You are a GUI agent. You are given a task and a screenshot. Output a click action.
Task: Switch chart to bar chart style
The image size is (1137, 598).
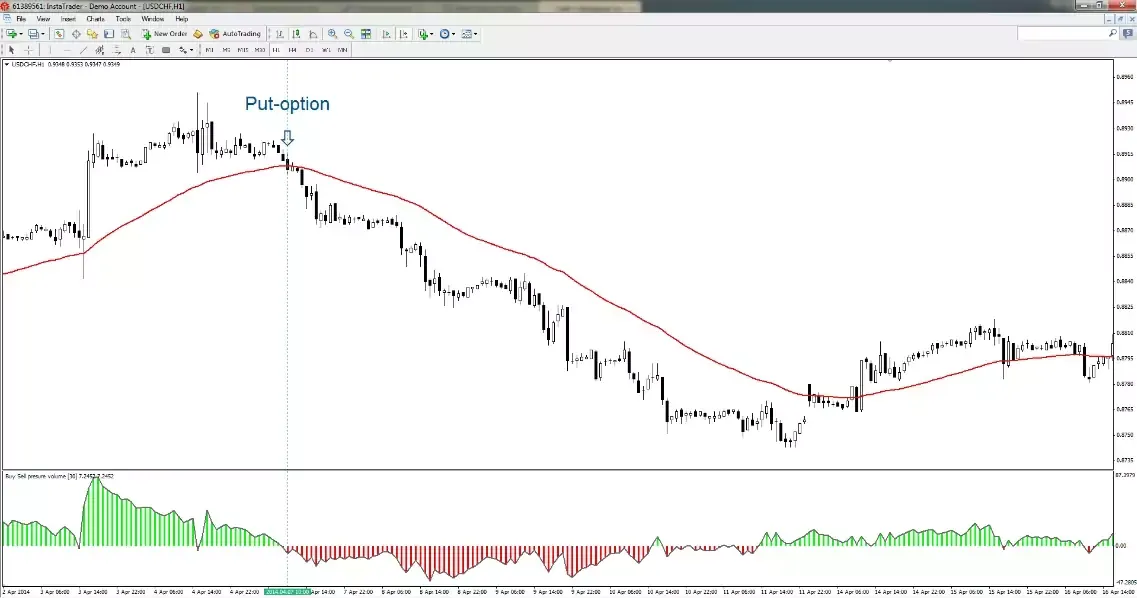(x=280, y=34)
